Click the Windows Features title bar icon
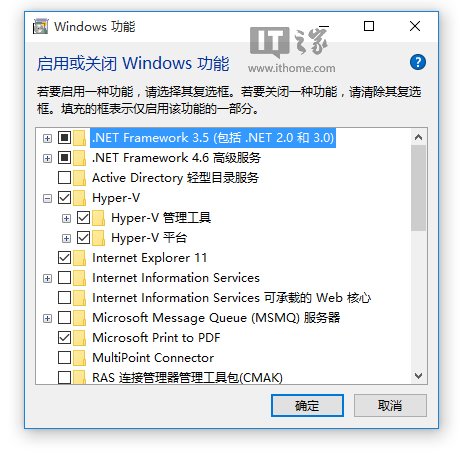This screenshot has height=454, width=465. click(41, 26)
